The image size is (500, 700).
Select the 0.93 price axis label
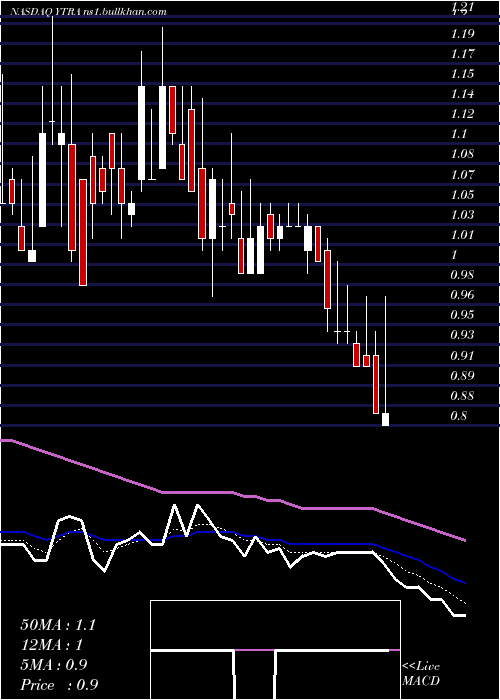point(462,335)
